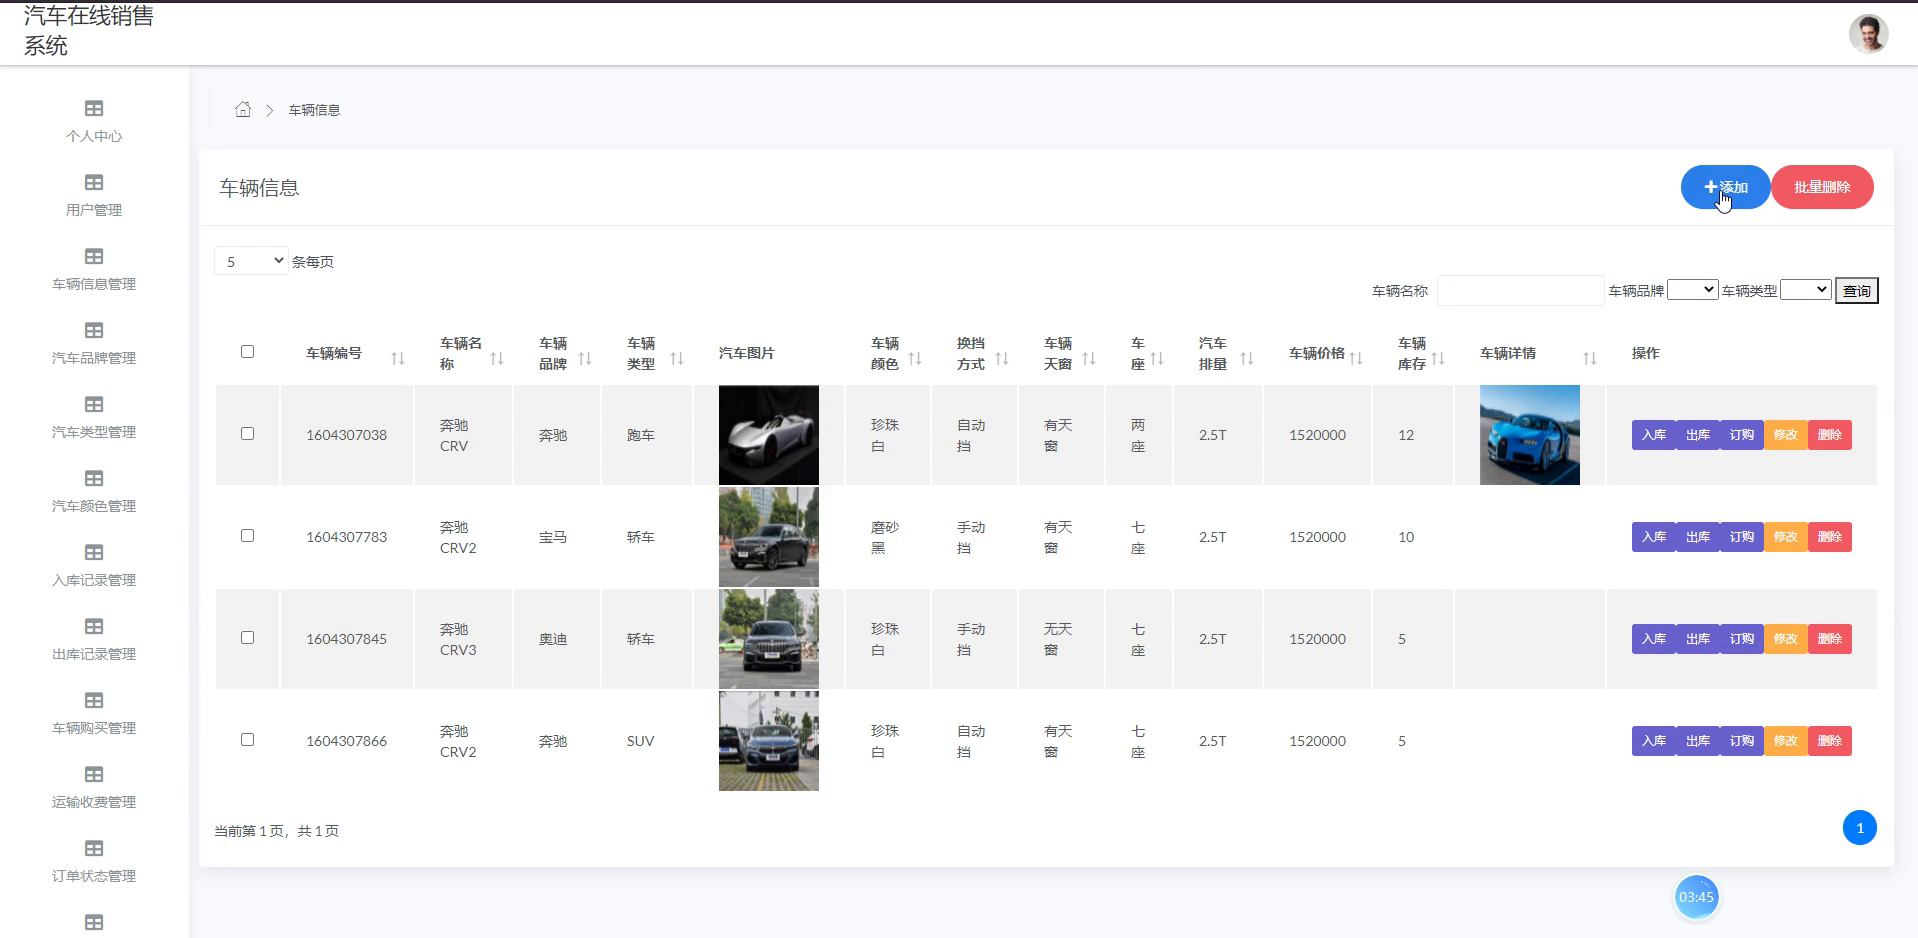The width and height of the screenshot is (1918, 938).
Task: Sort by 车辆库存 column arrows
Action: (1438, 358)
